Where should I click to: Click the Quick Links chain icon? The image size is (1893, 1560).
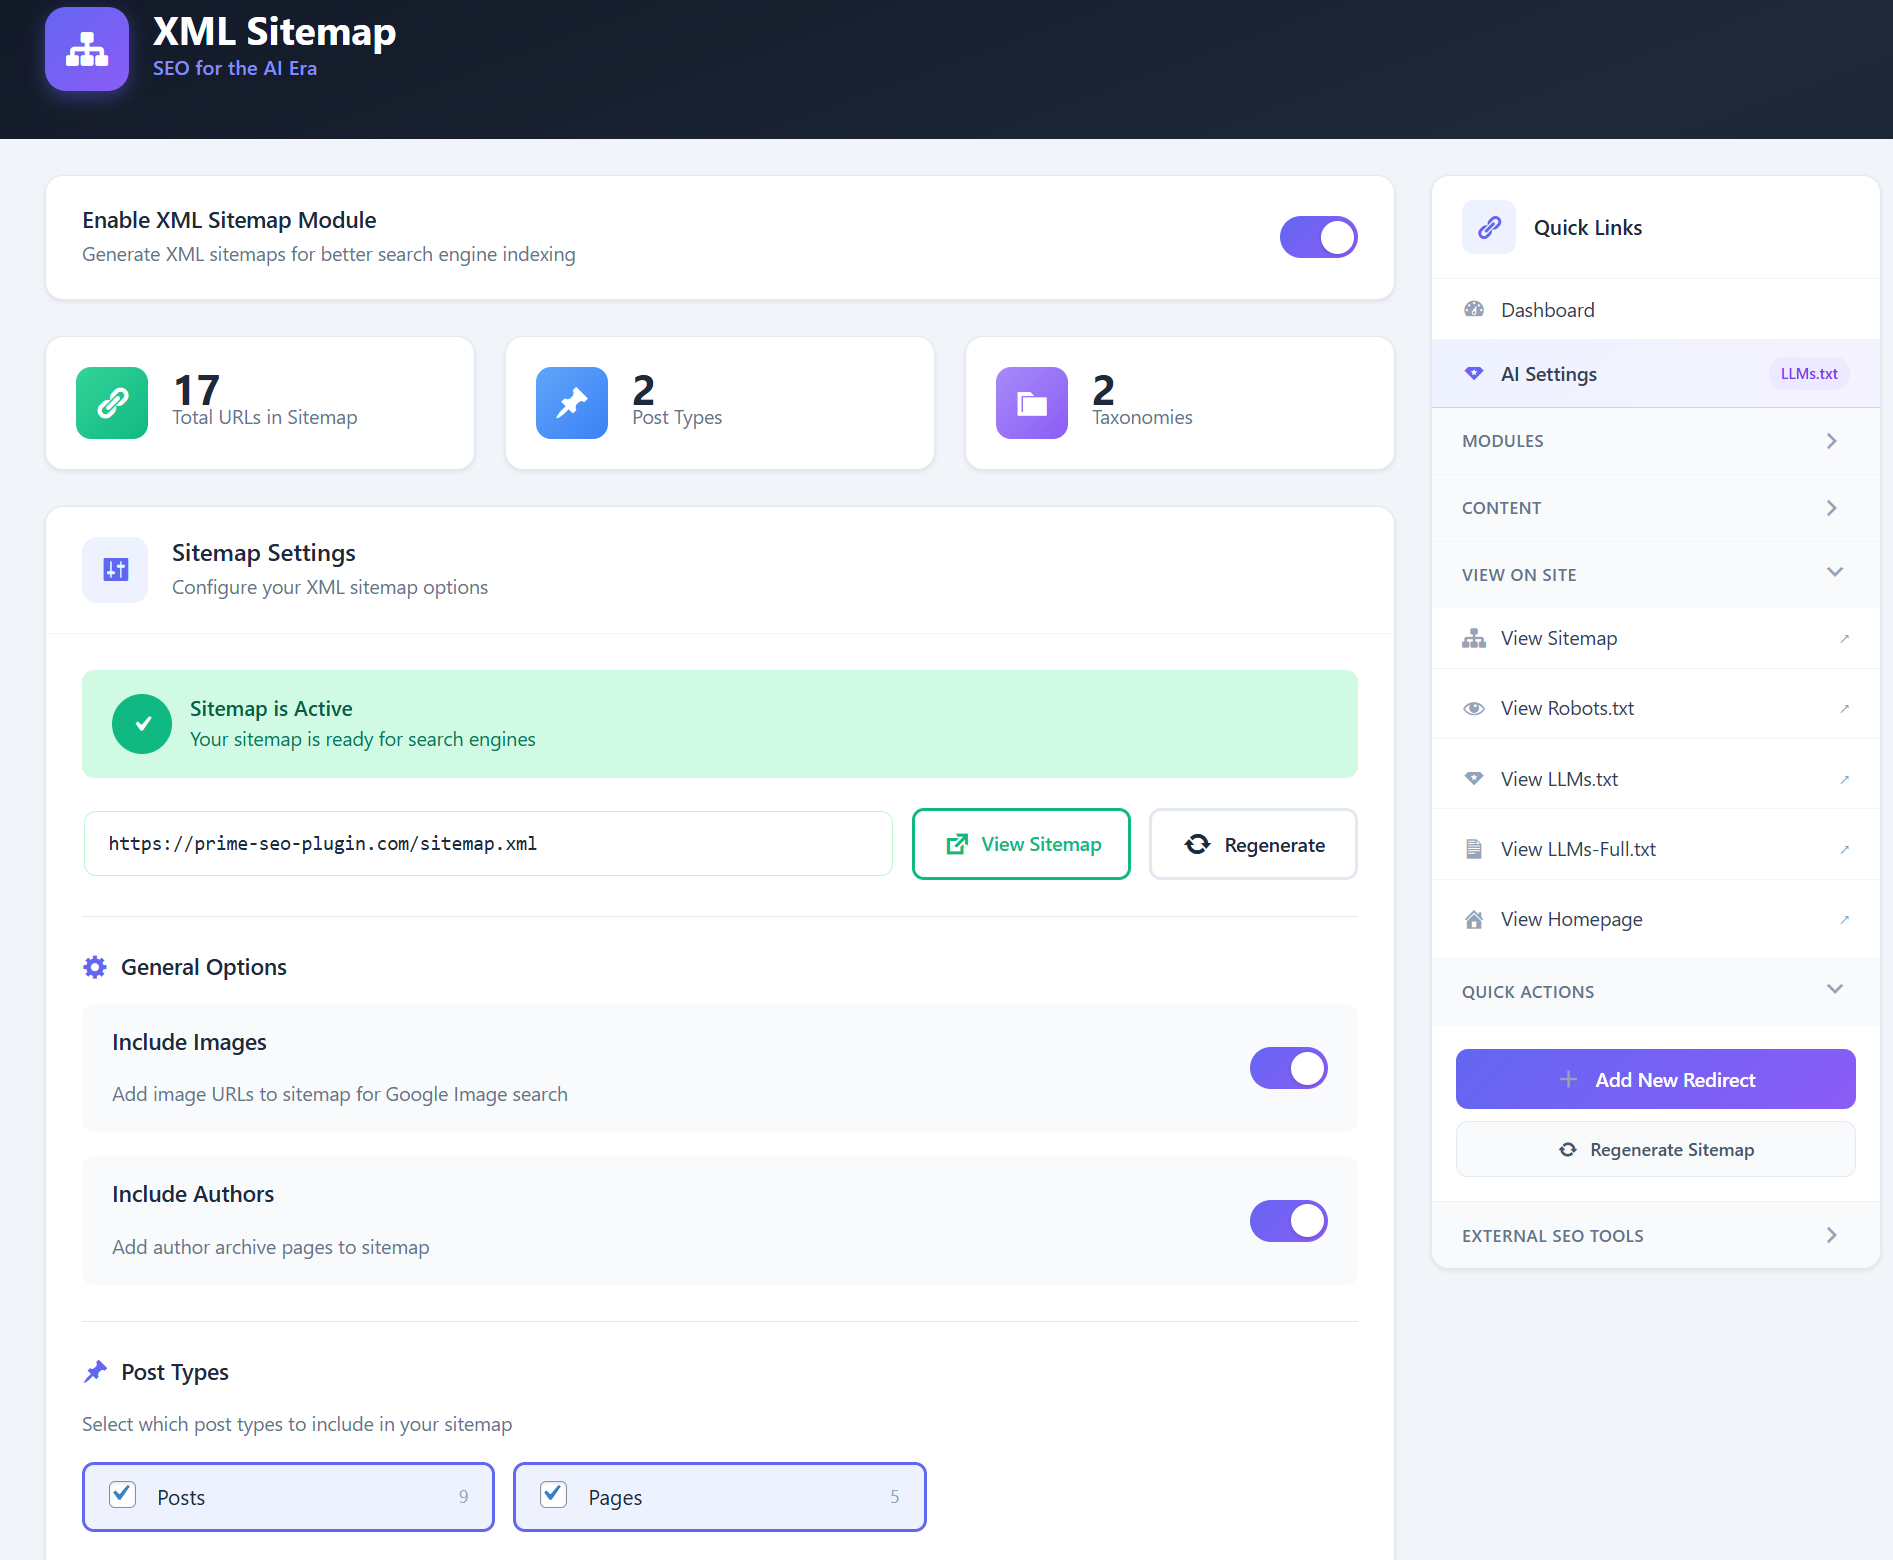pyautogui.click(x=1489, y=227)
